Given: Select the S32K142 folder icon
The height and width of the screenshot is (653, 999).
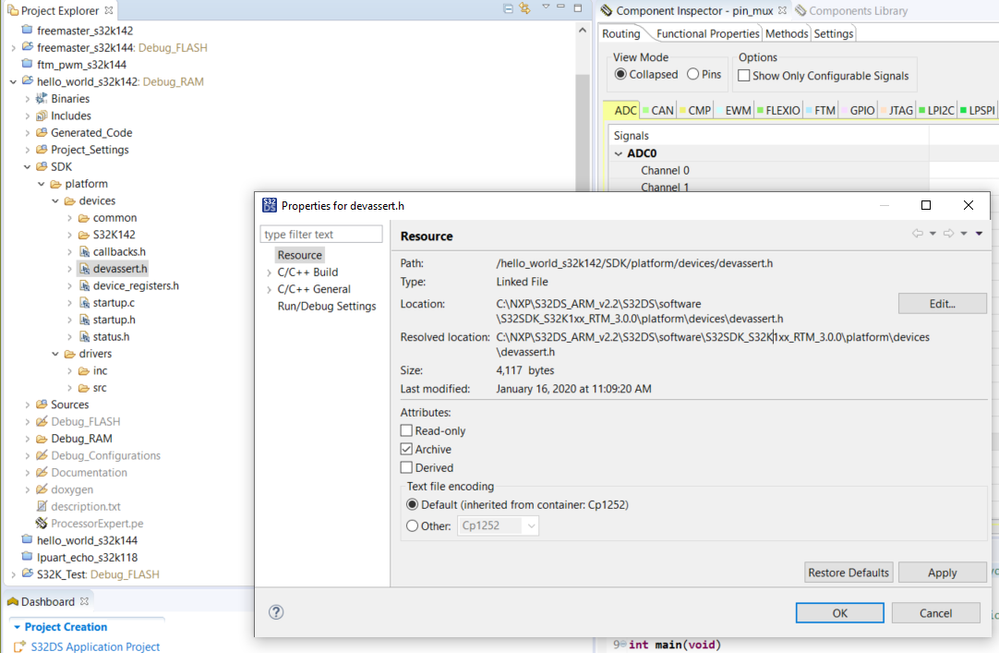Looking at the screenshot, I should coord(84,234).
